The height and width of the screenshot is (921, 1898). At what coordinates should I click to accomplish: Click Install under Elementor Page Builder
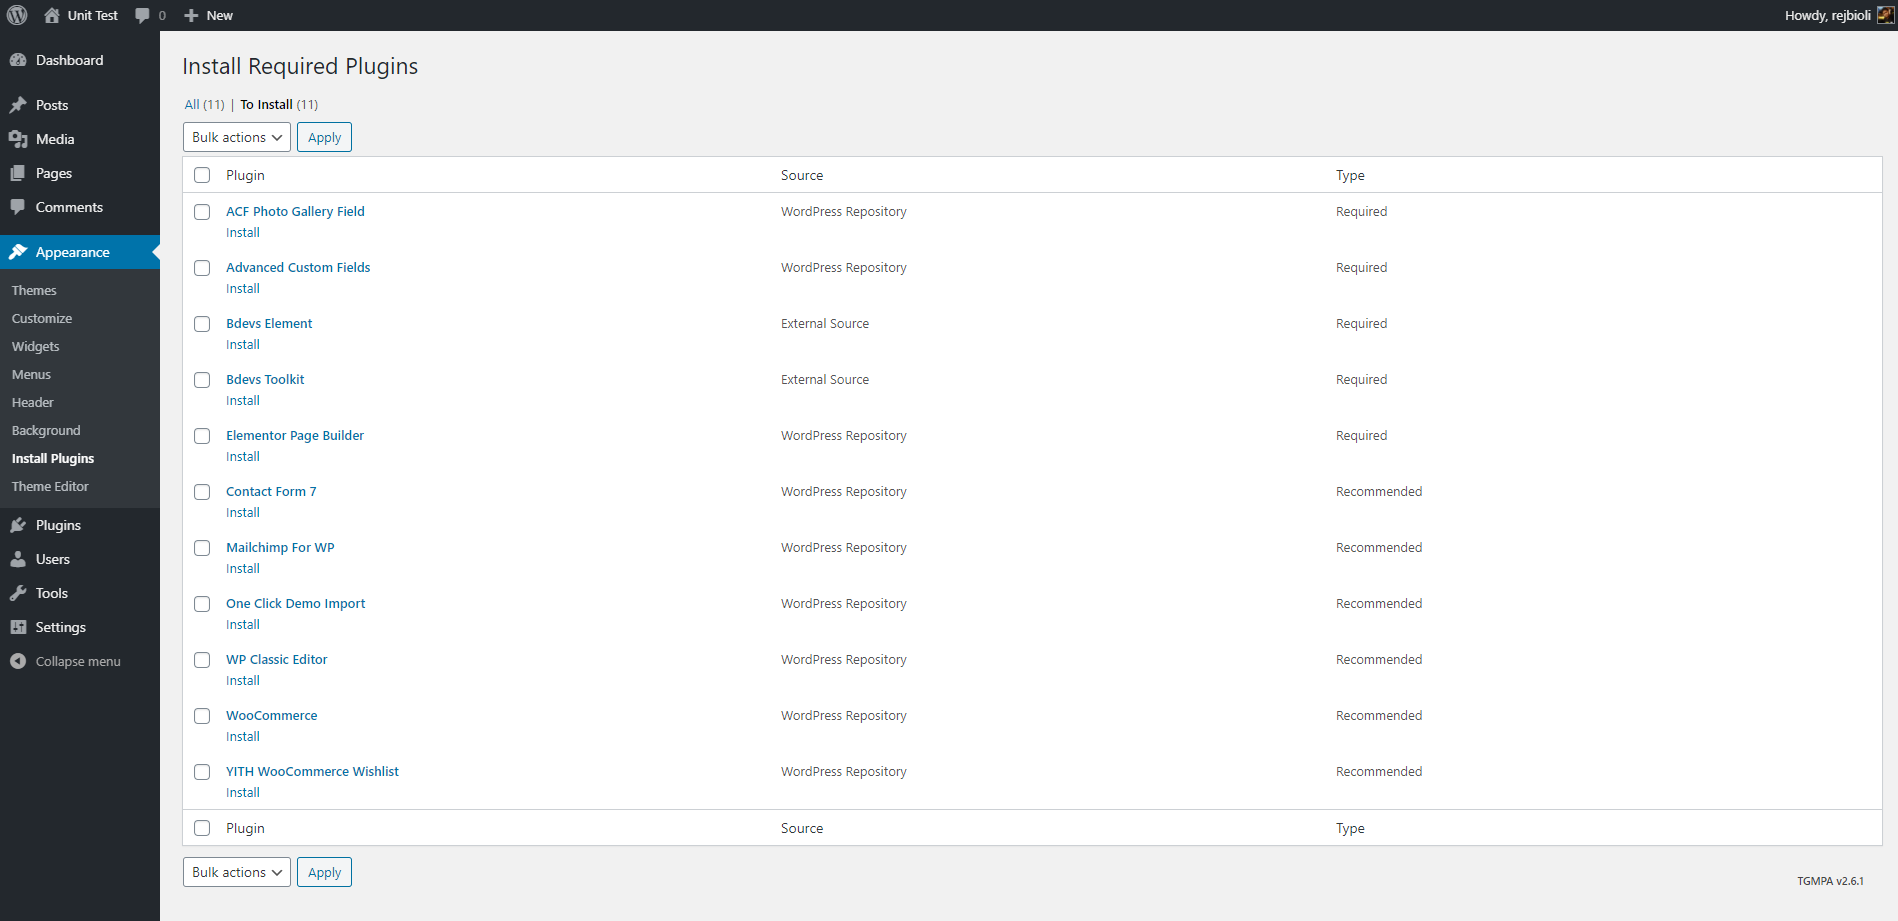(243, 457)
